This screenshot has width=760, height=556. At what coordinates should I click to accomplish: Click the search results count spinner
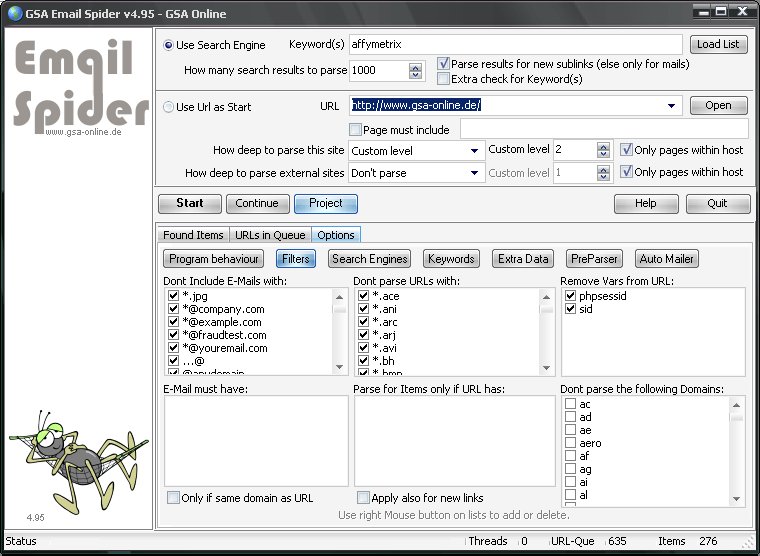pyautogui.click(x=415, y=71)
